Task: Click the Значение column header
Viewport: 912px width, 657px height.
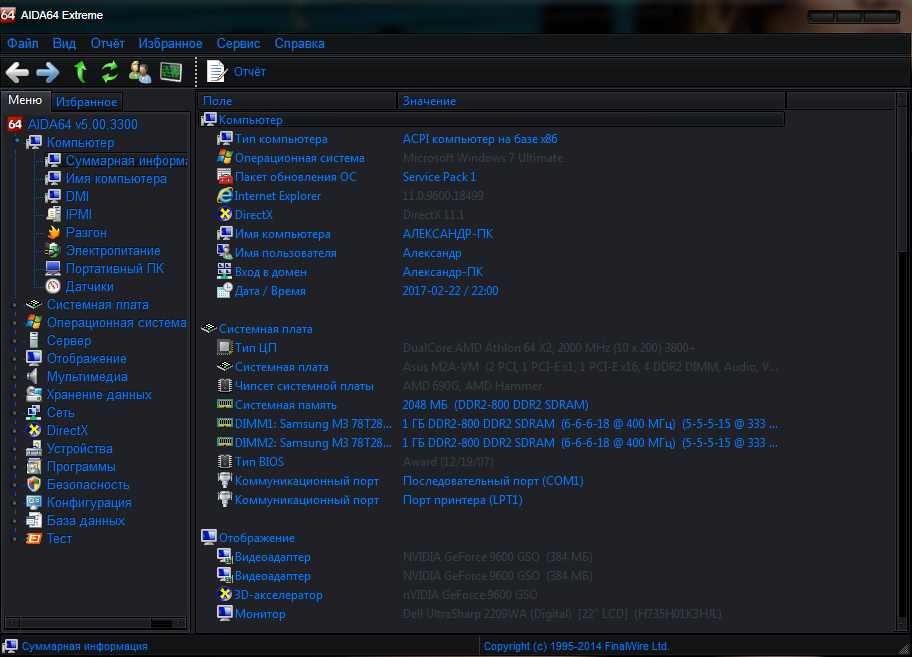Action: click(591, 101)
